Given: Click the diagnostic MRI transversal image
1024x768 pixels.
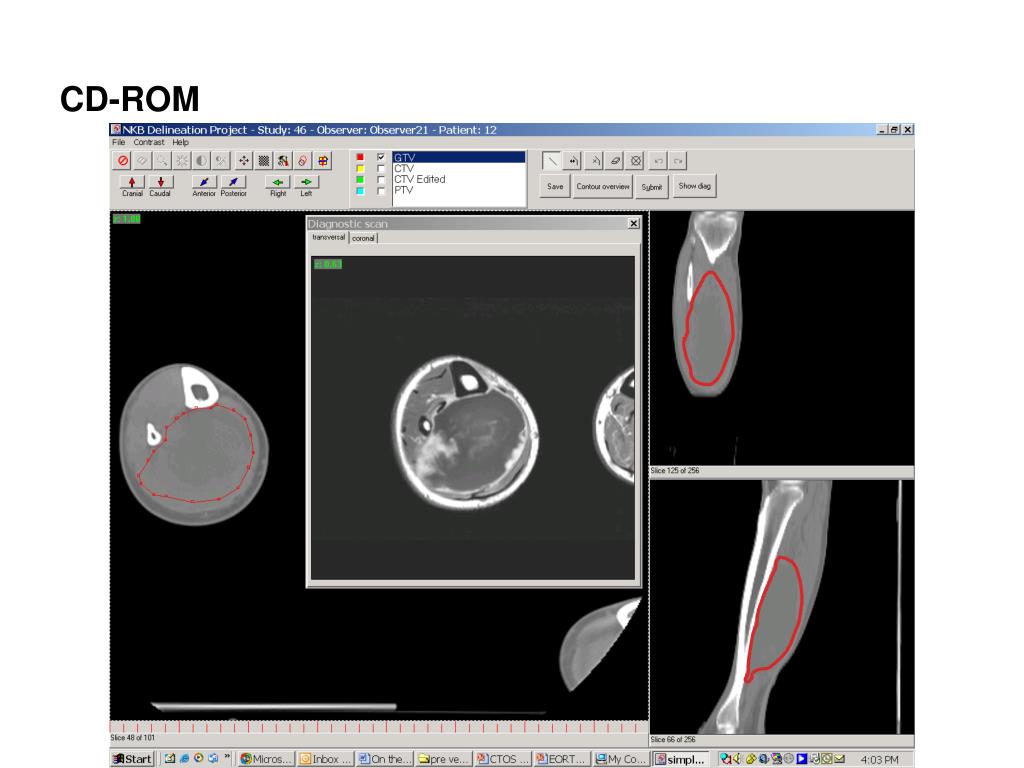Looking at the screenshot, I should 473,418.
